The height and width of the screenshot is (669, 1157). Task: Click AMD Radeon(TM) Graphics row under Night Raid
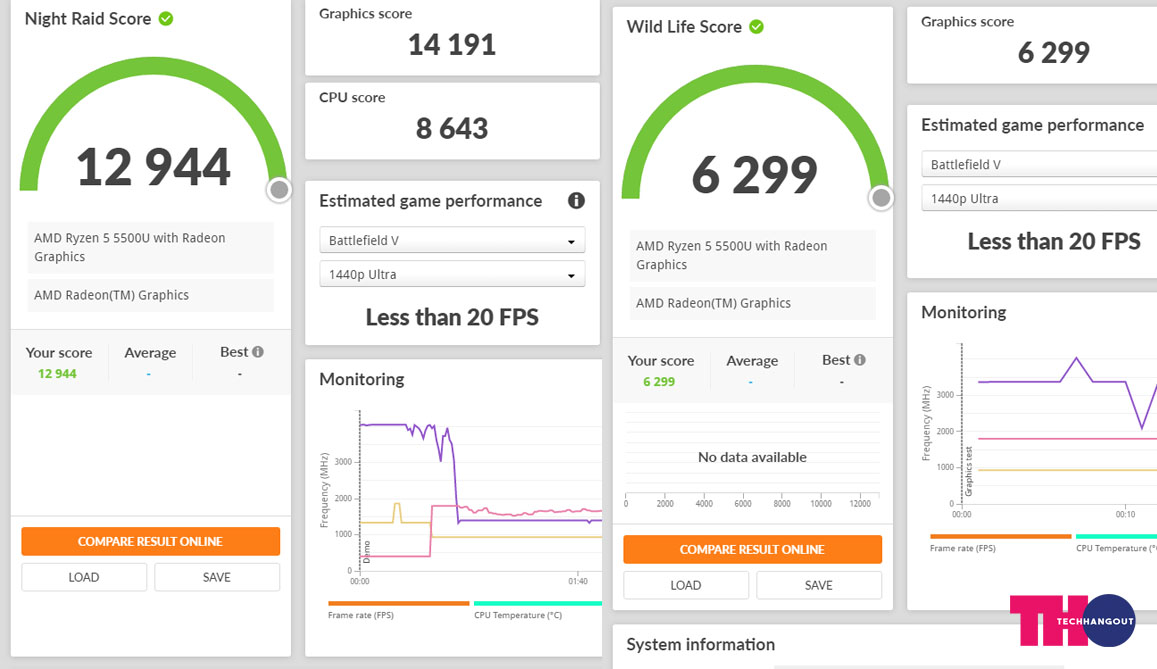[151, 295]
